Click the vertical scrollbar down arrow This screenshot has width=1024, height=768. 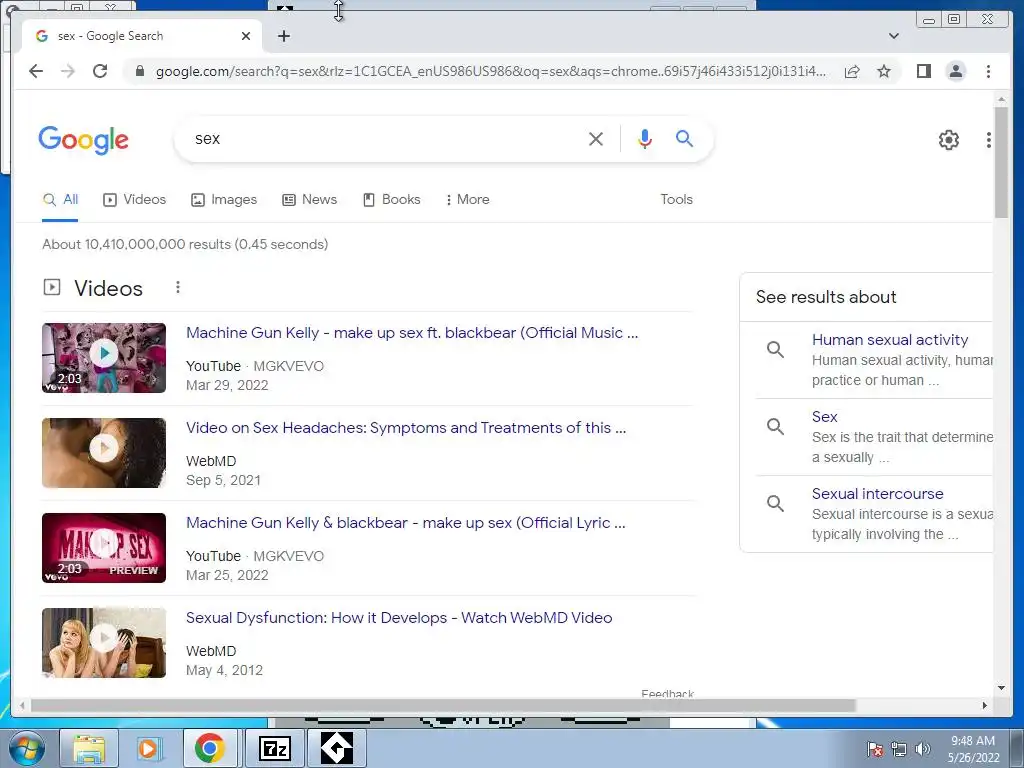pyautogui.click(x=1001, y=688)
